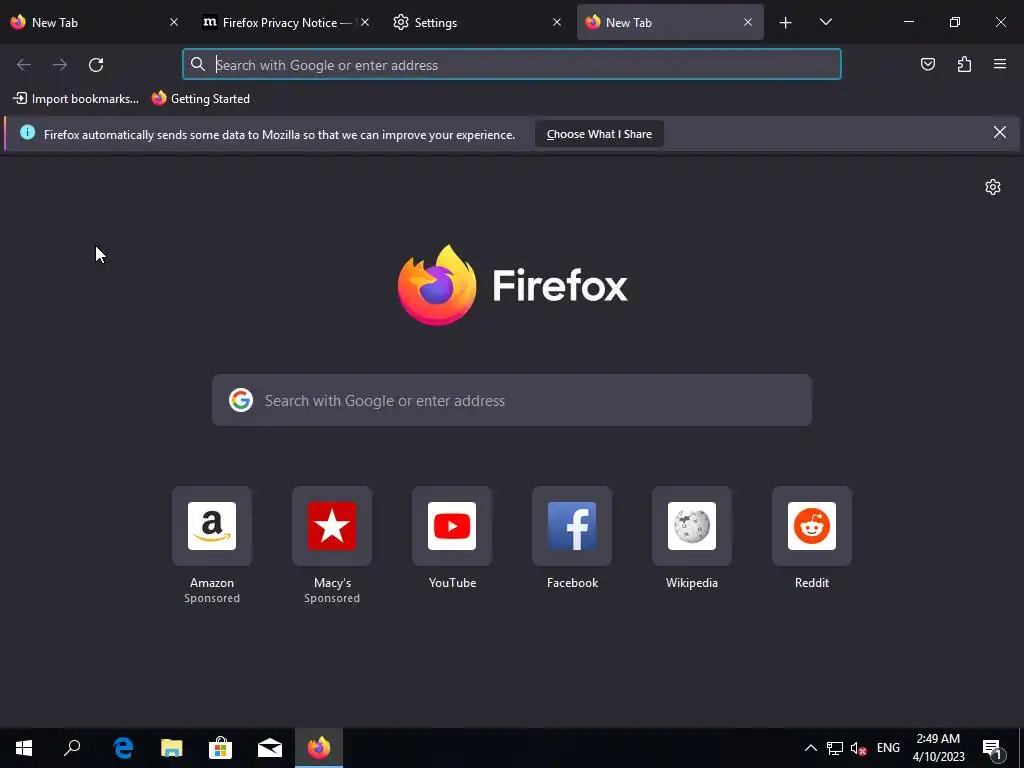Click ENG language indicator
Image resolution: width=1024 pixels, height=768 pixels.
[888, 748]
